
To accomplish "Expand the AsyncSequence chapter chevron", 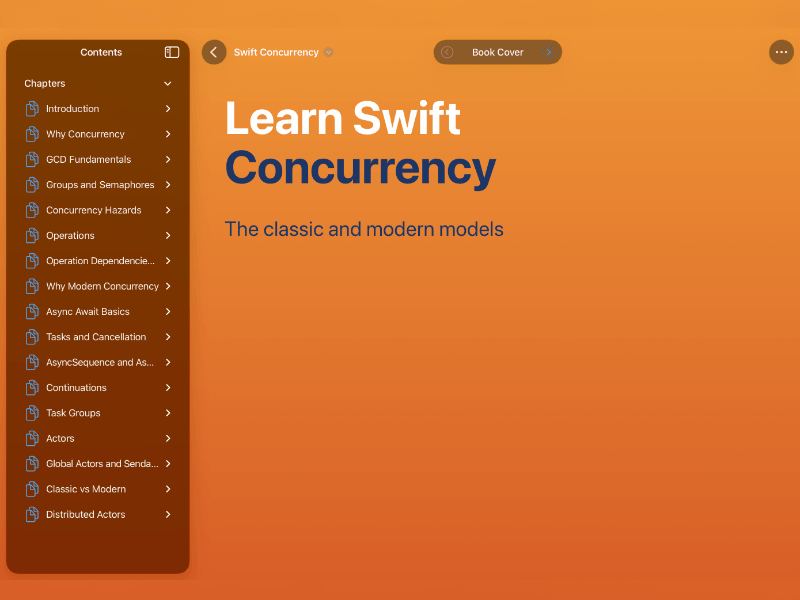I will point(168,362).
